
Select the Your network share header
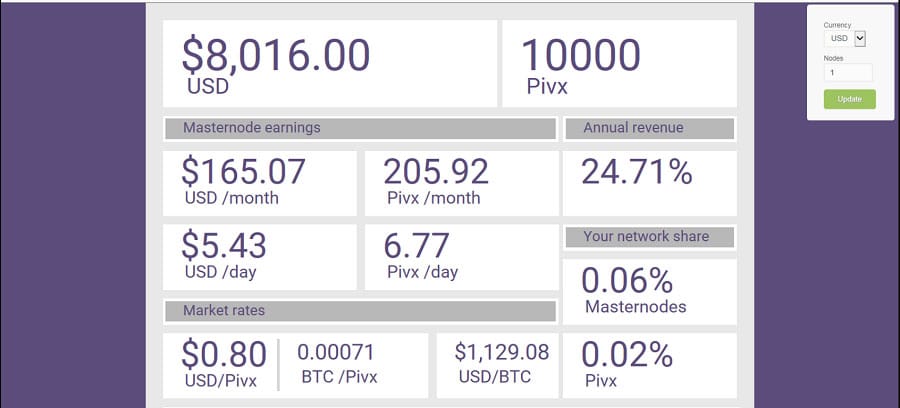[649, 237]
